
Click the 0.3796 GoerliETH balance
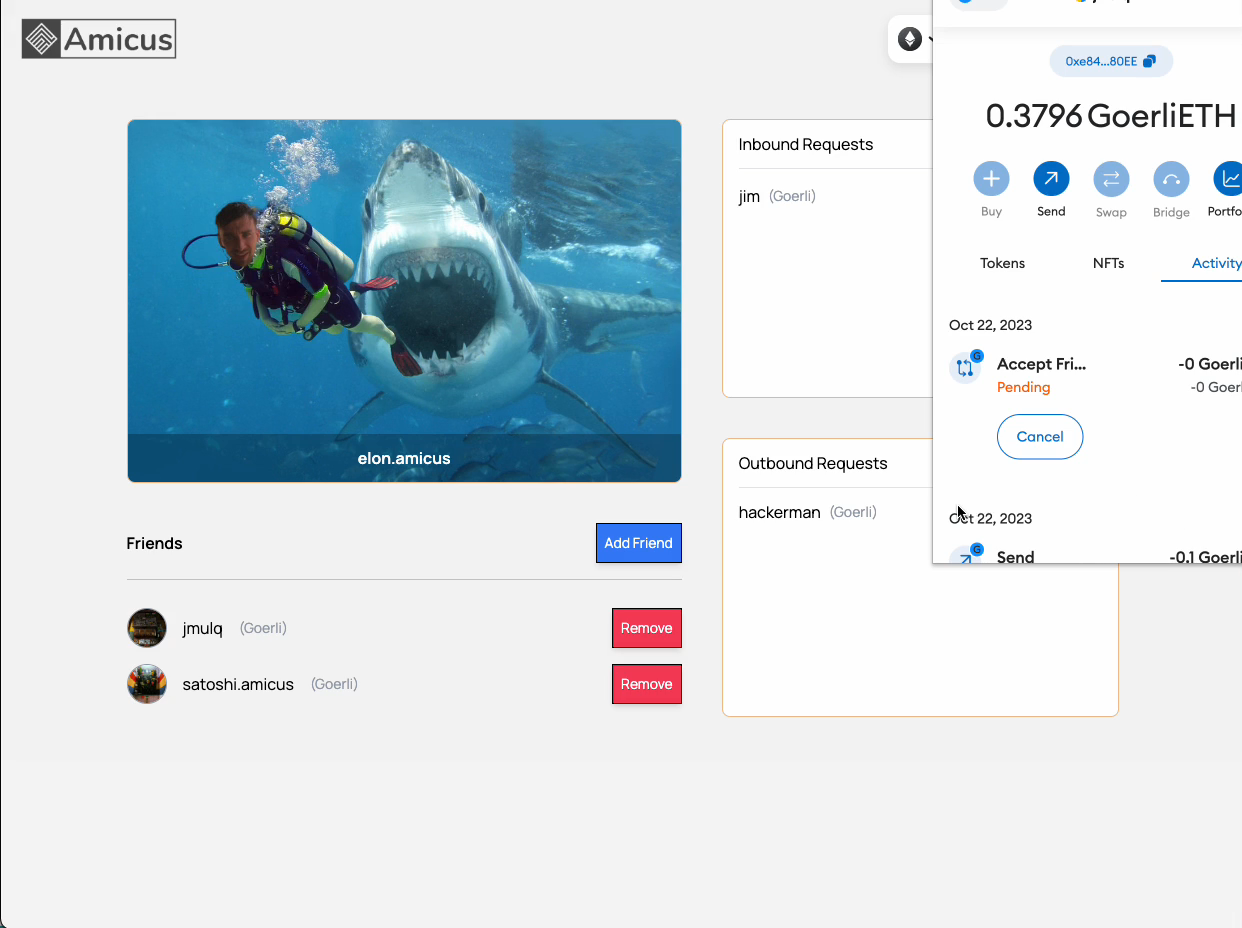[1111, 116]
